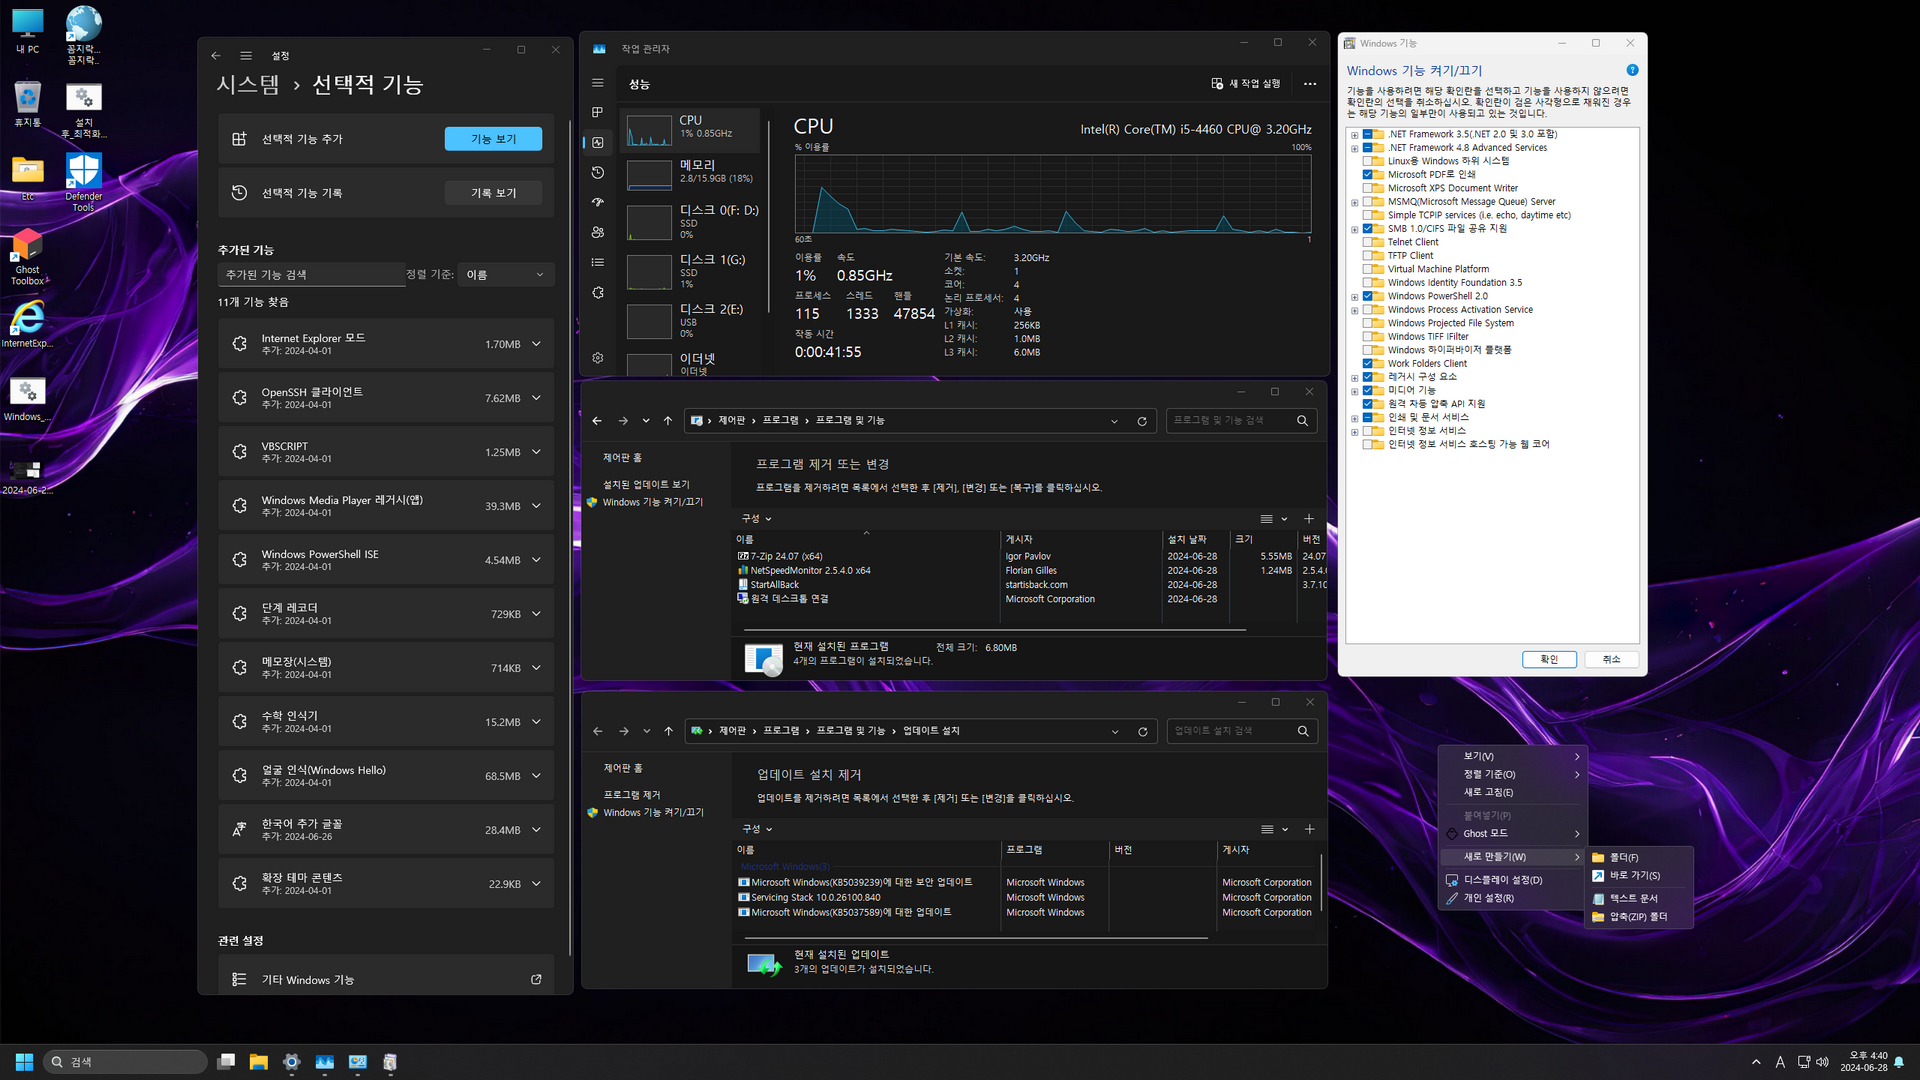Toggle Telnet Client checkbox
1920x1080 pixels.
[1367, 242]
